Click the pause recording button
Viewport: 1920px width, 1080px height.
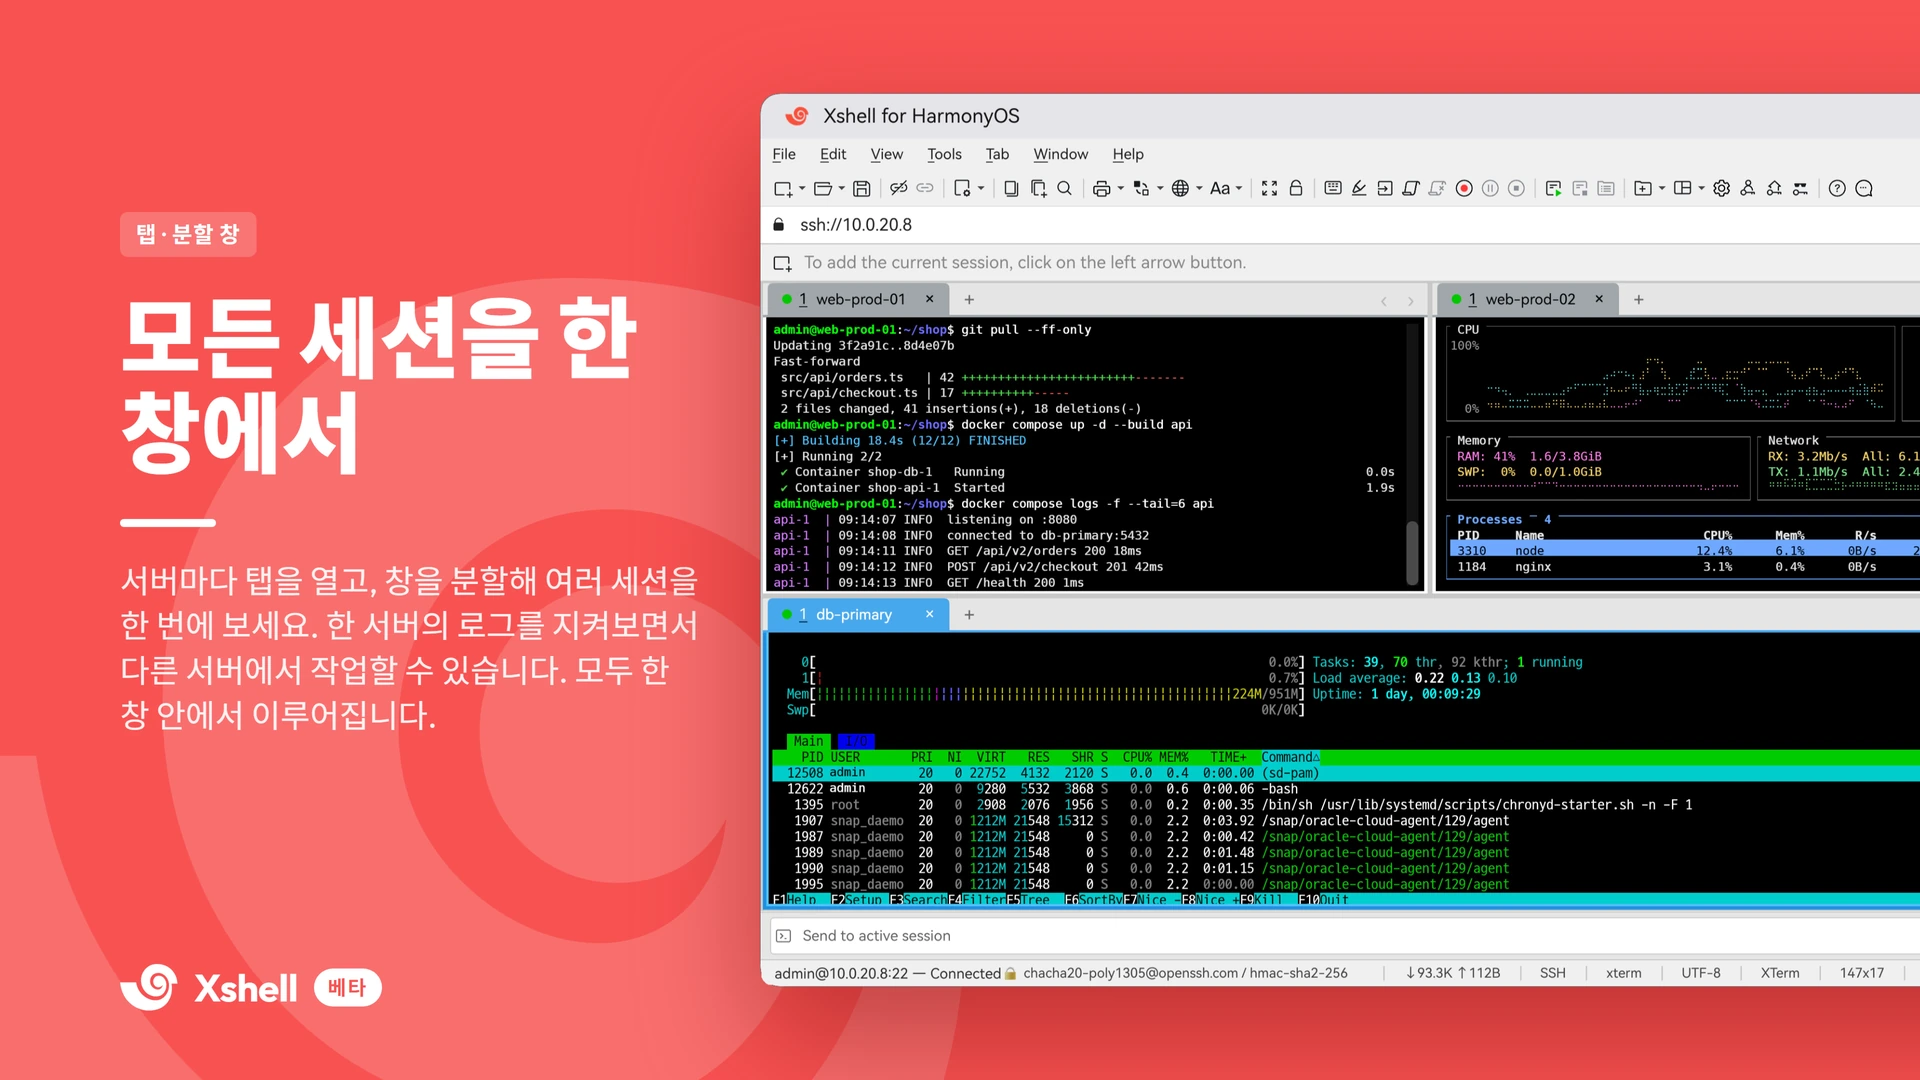click(1490, 188)
